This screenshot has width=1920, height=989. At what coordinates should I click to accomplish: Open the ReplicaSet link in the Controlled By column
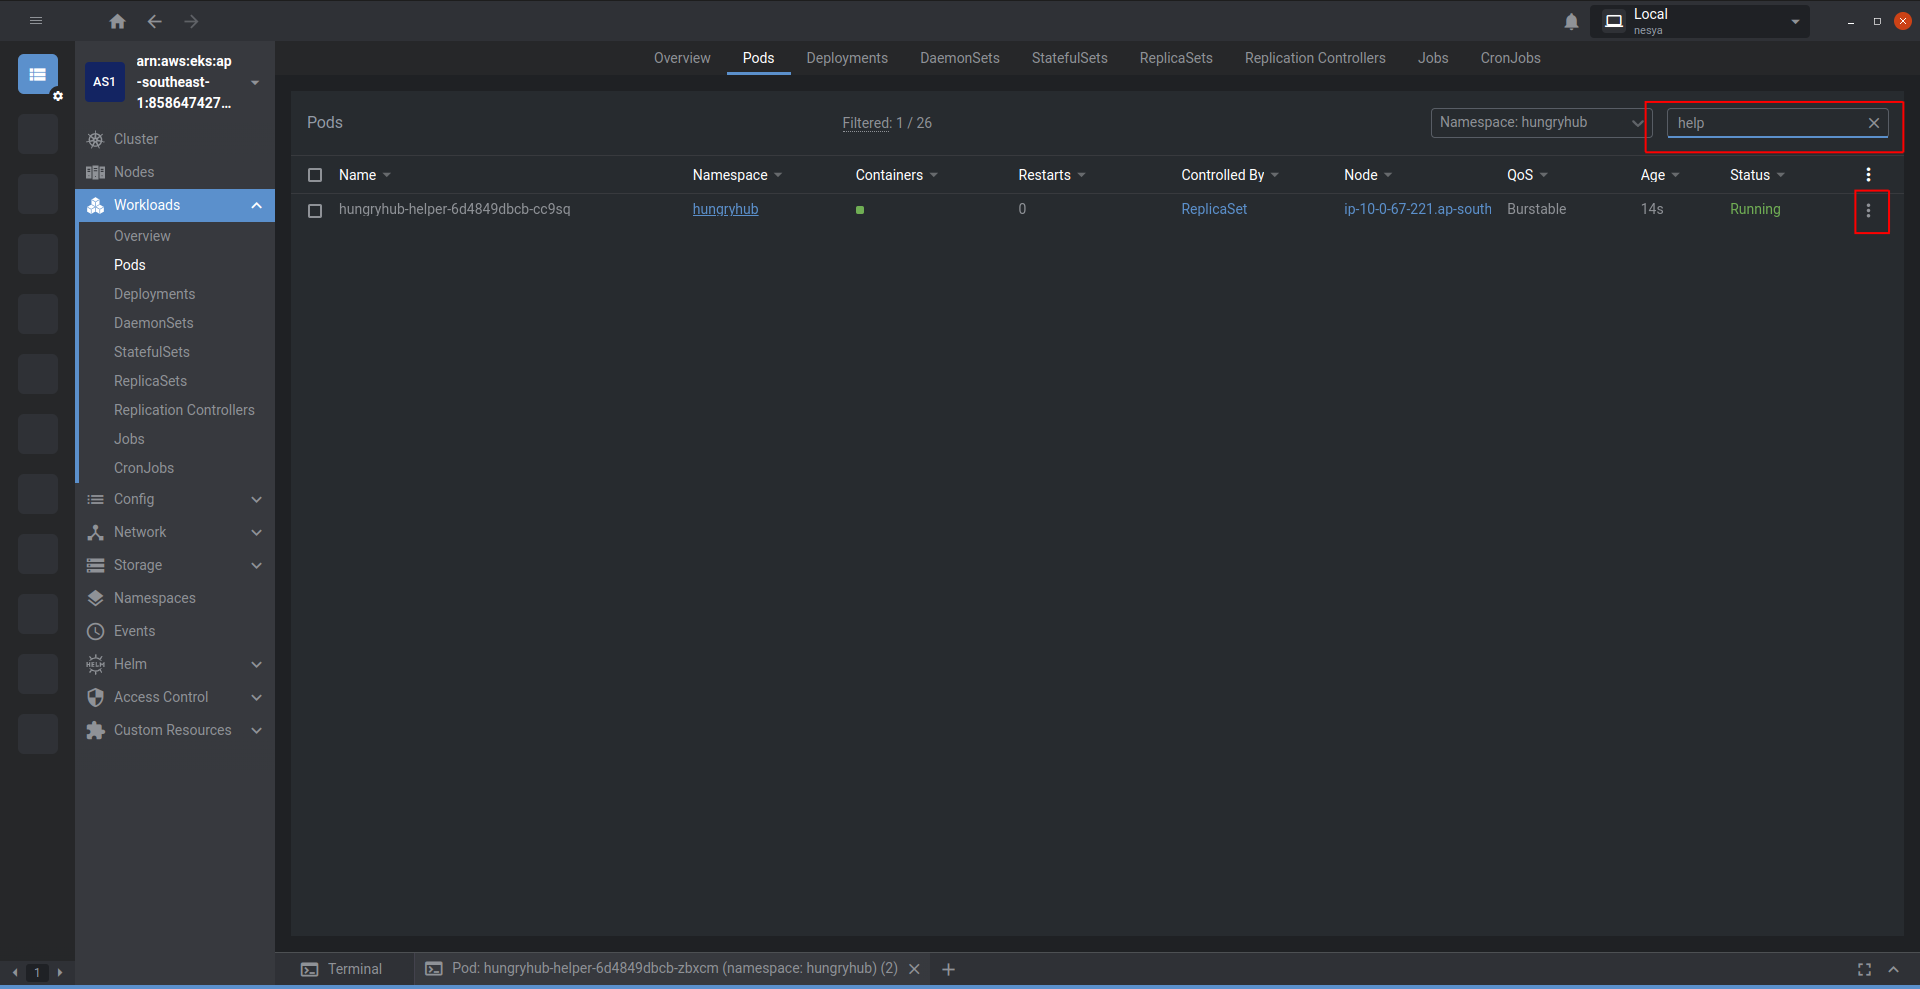(1213, 209)
